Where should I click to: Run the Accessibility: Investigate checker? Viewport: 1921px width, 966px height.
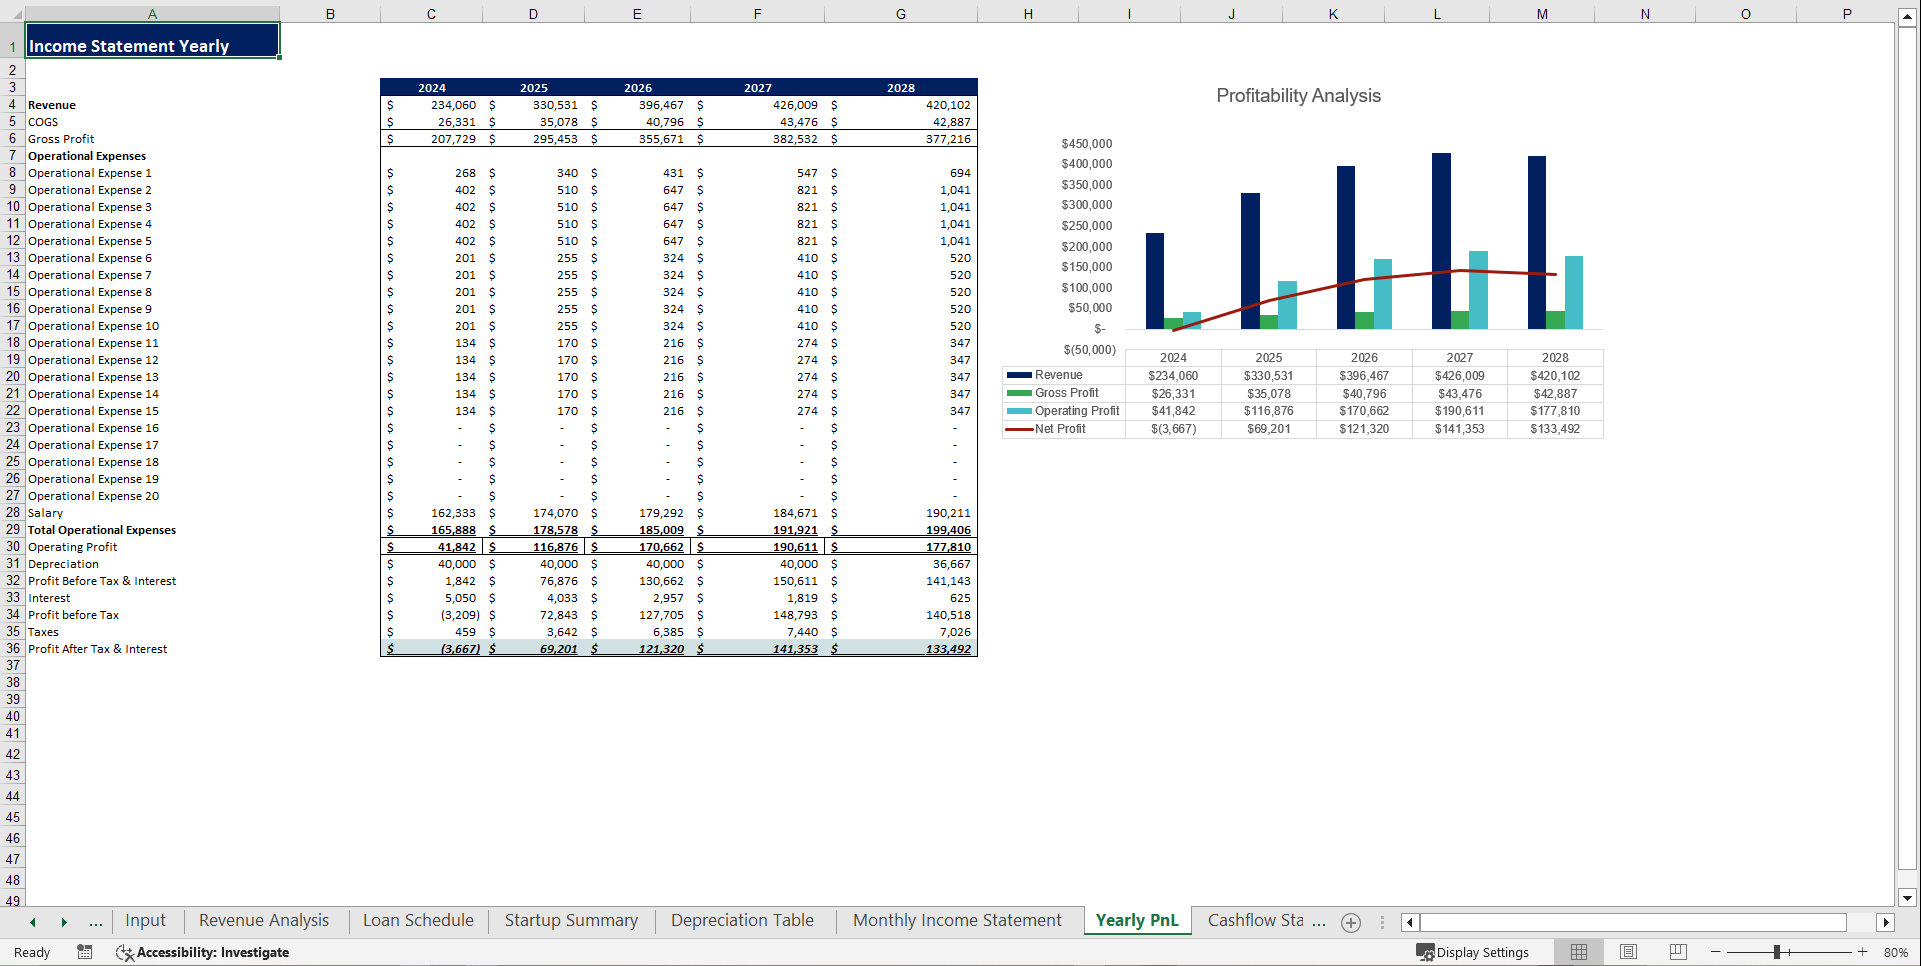(x=203, y=952)
